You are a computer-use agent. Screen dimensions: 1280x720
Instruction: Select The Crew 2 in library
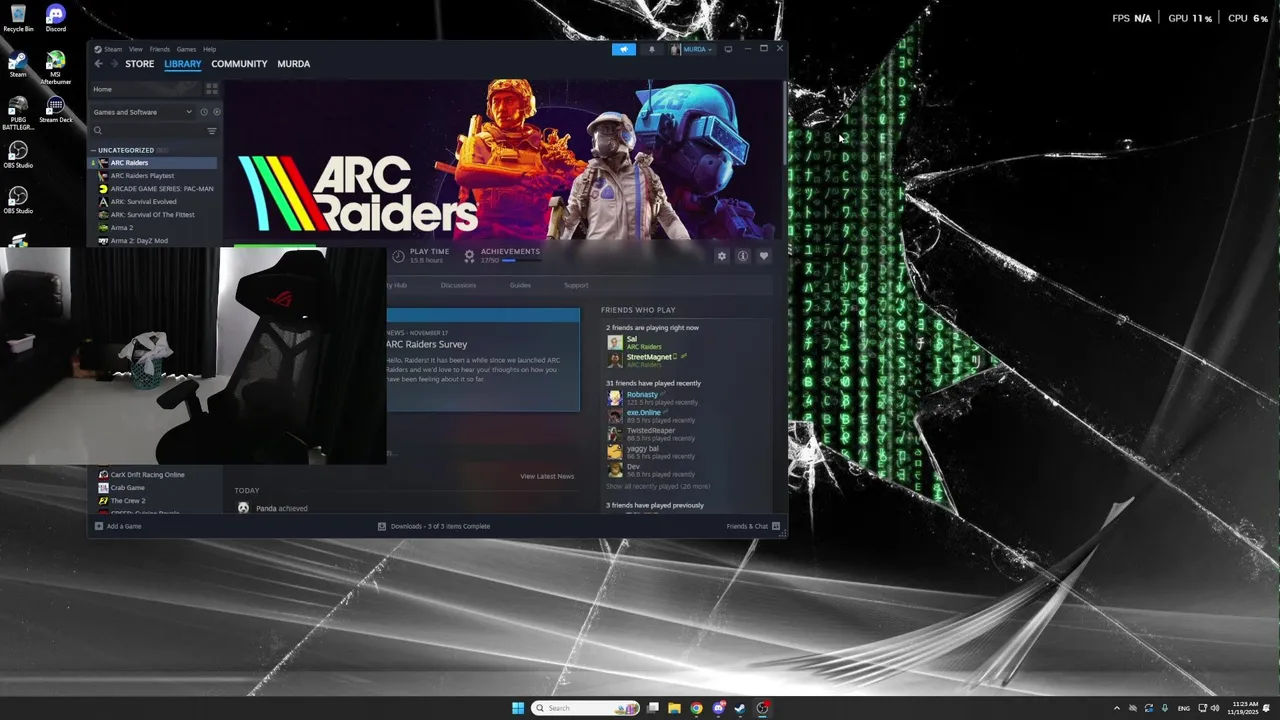[x=128, y=501]
